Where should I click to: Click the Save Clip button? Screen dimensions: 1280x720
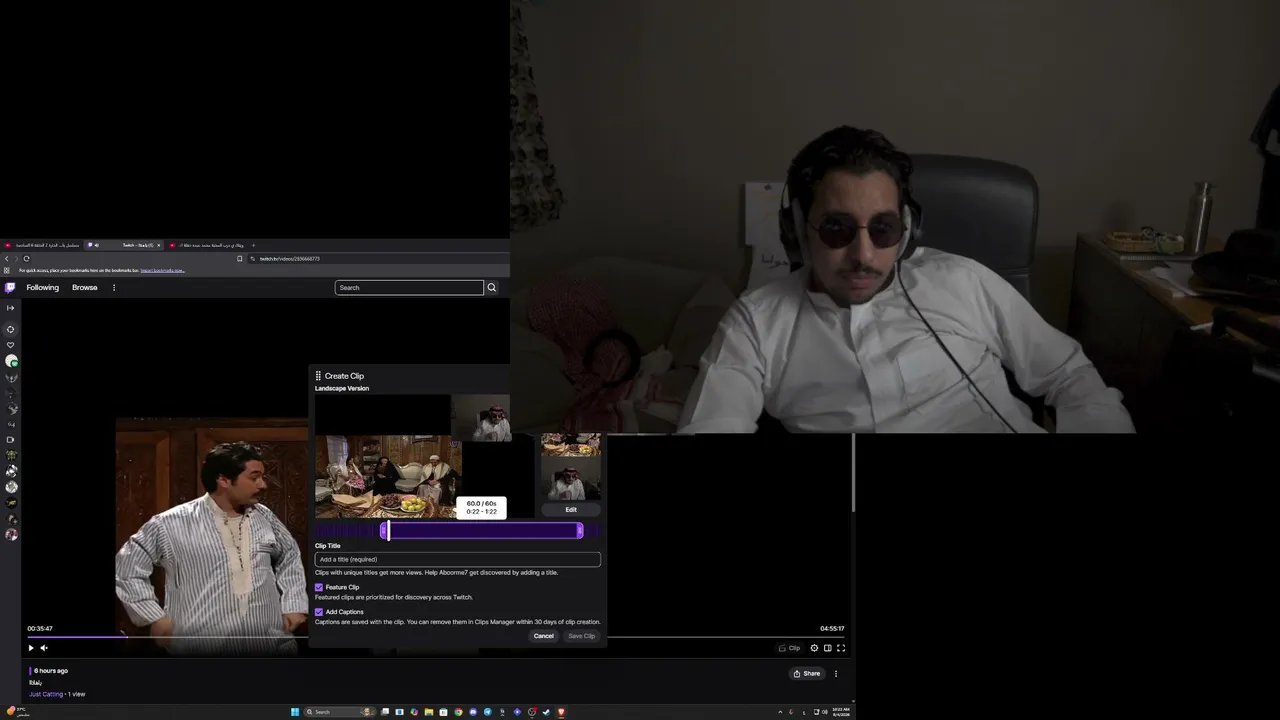[x=581, y=636]
